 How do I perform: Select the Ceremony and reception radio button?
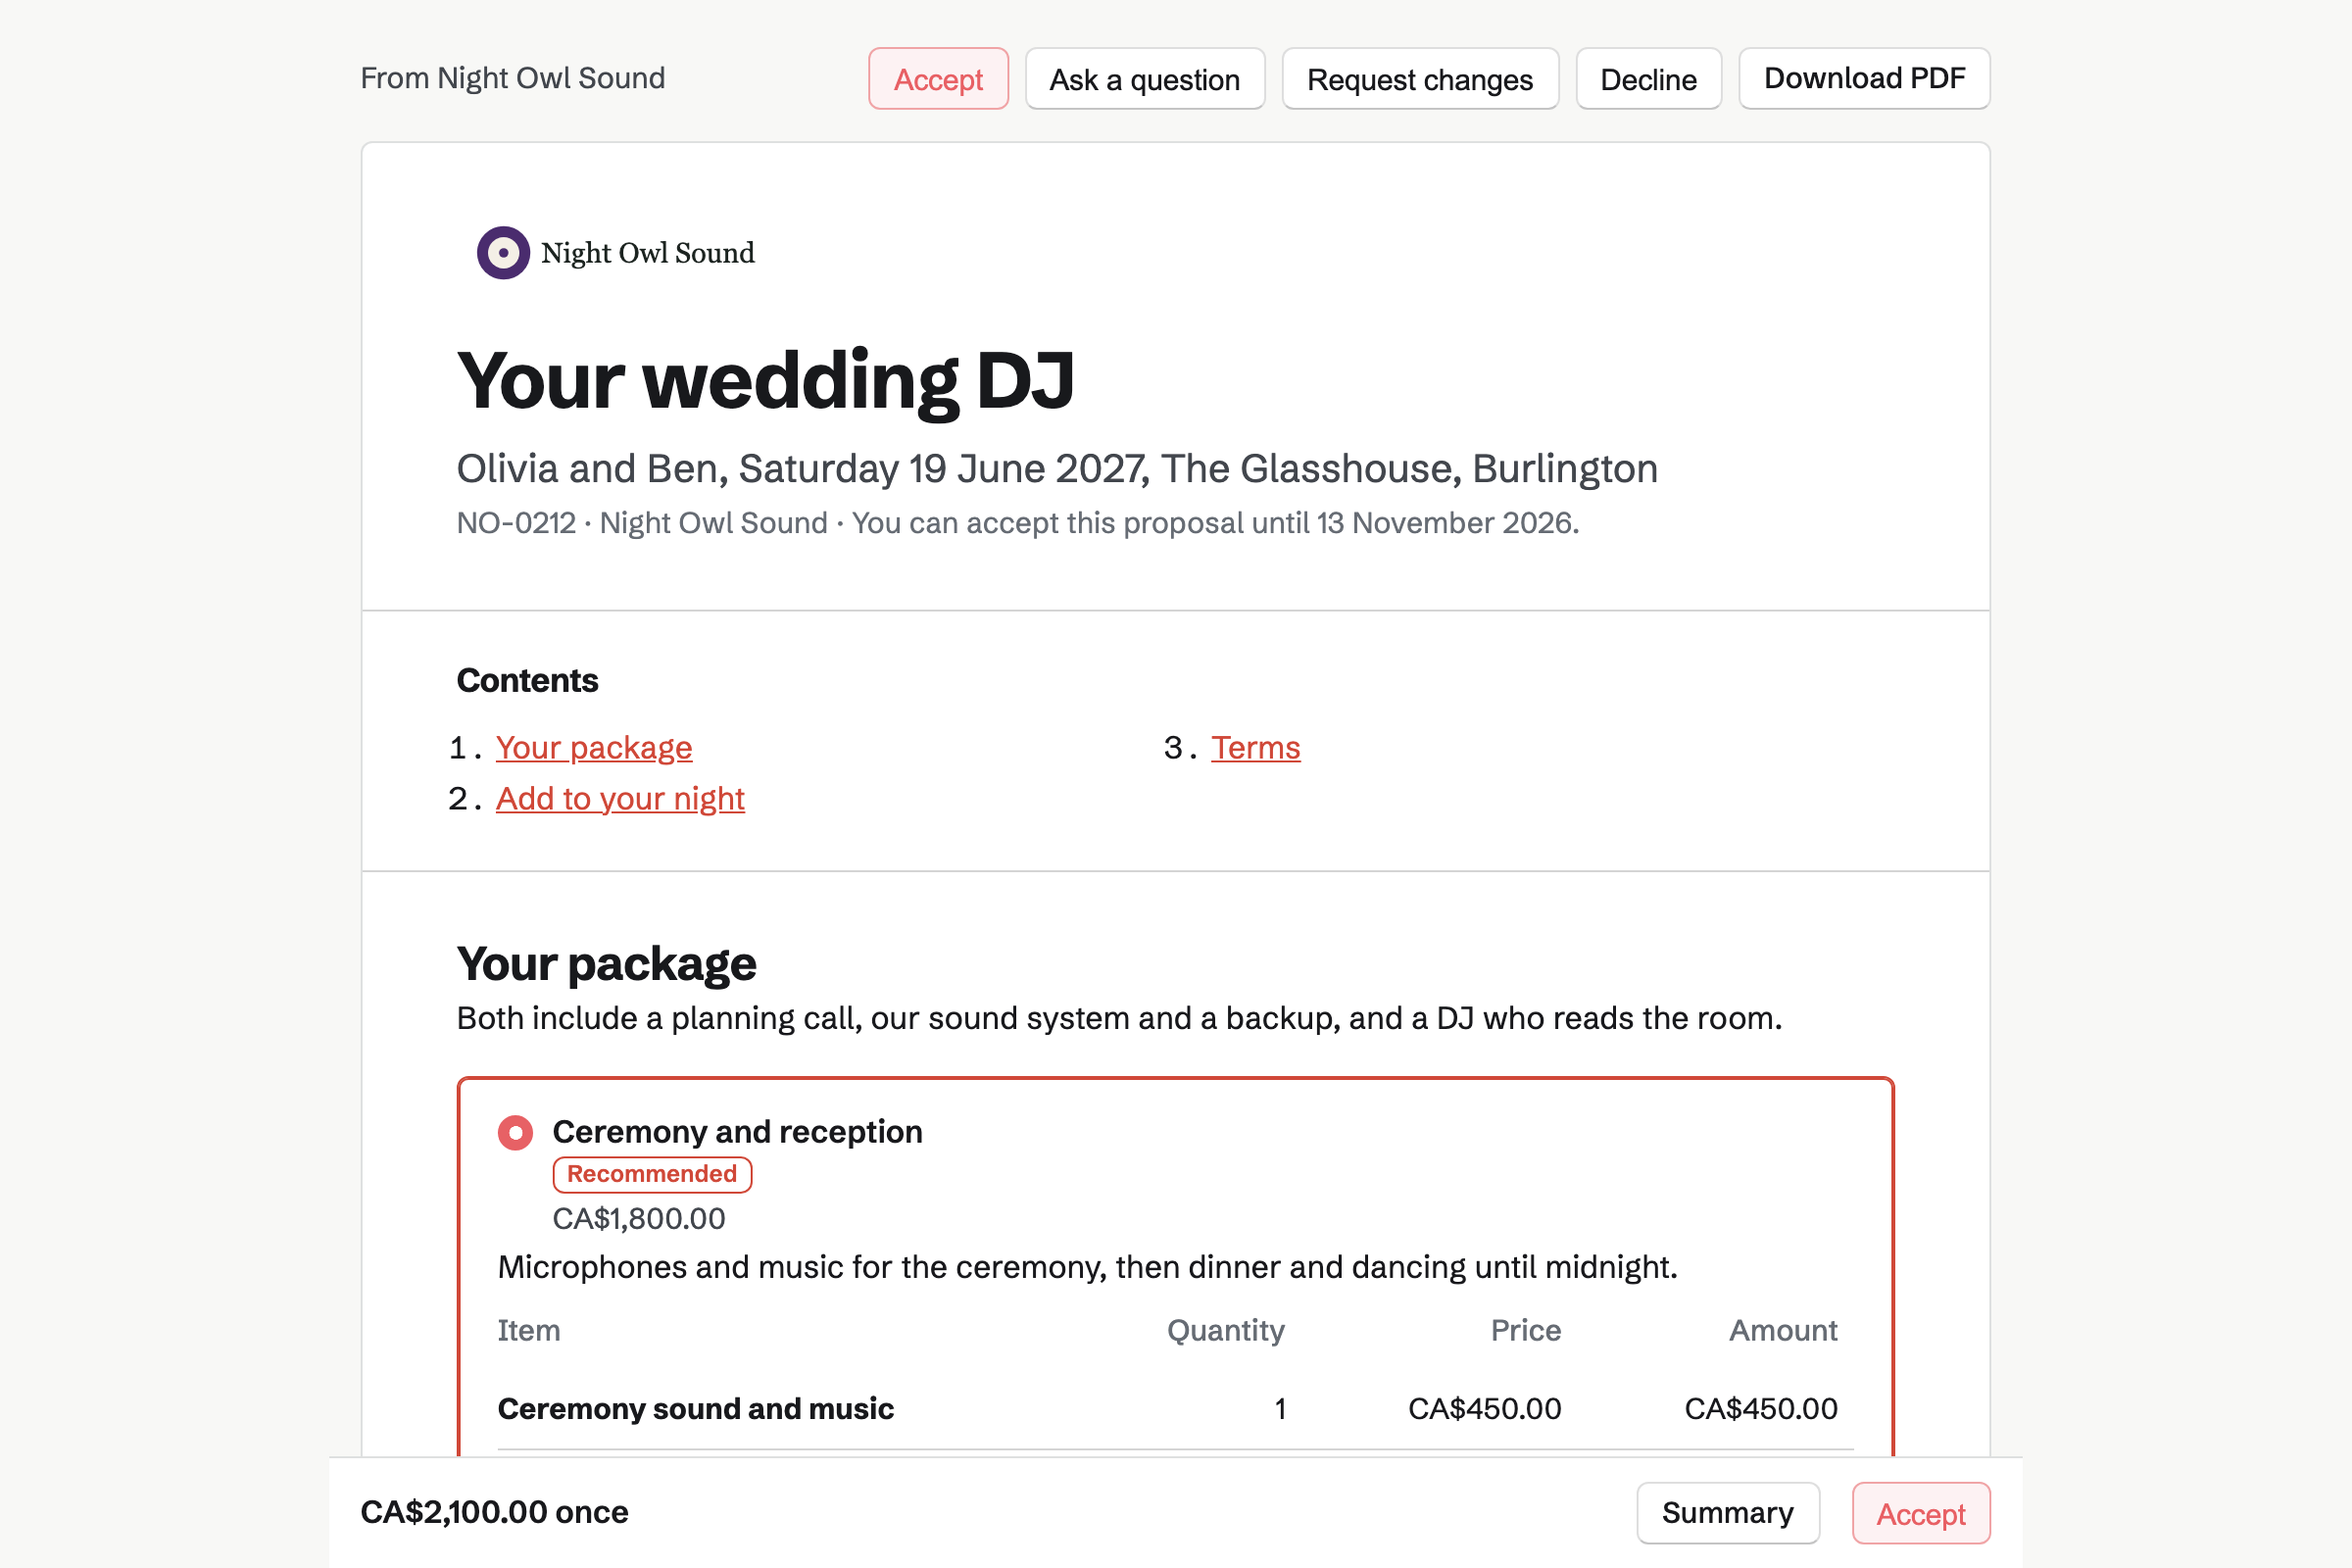tap(515, 1133)
